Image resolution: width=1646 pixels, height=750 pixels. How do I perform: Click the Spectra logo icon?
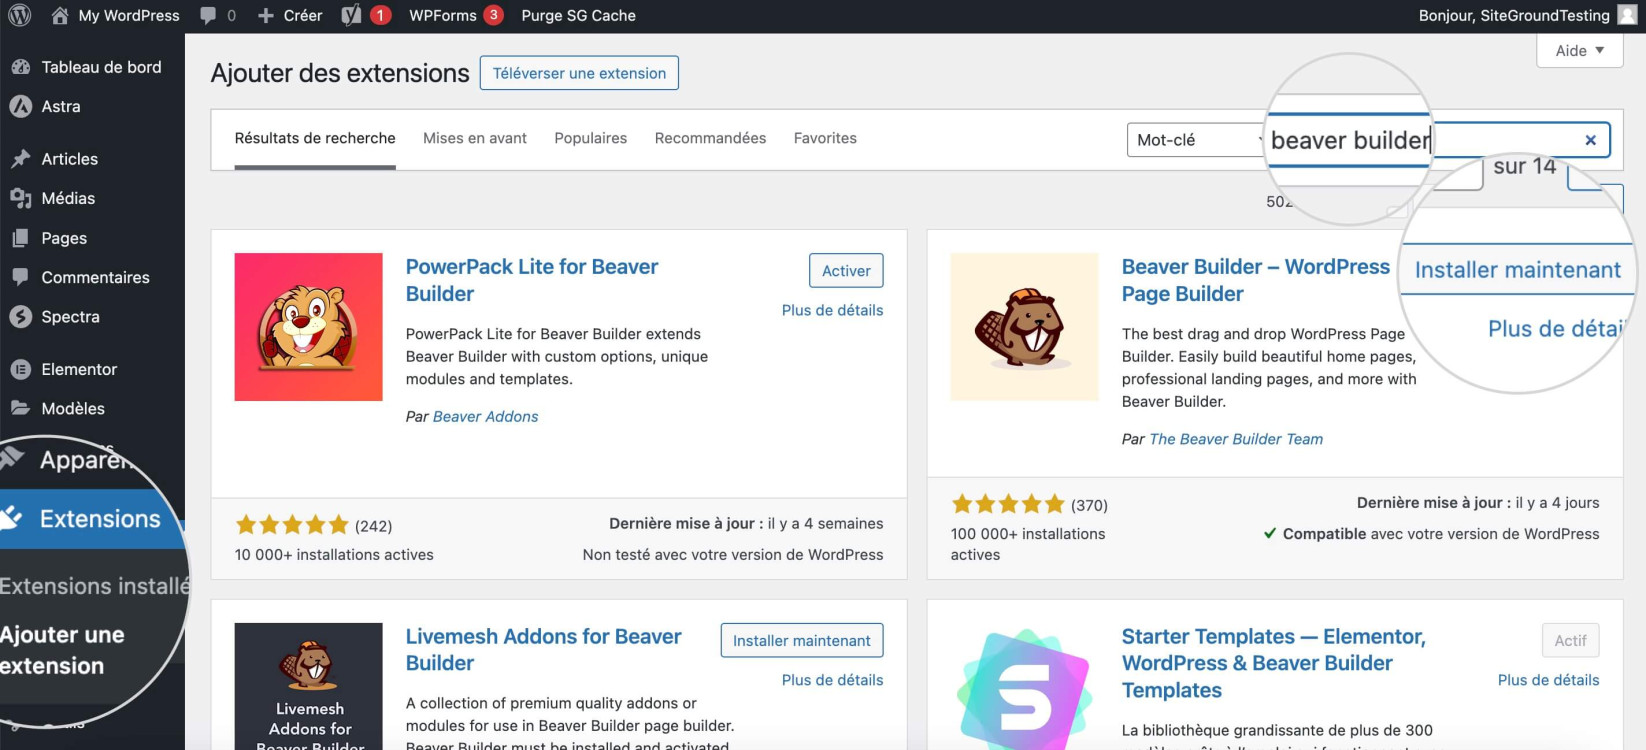click(x=20, y=317)
